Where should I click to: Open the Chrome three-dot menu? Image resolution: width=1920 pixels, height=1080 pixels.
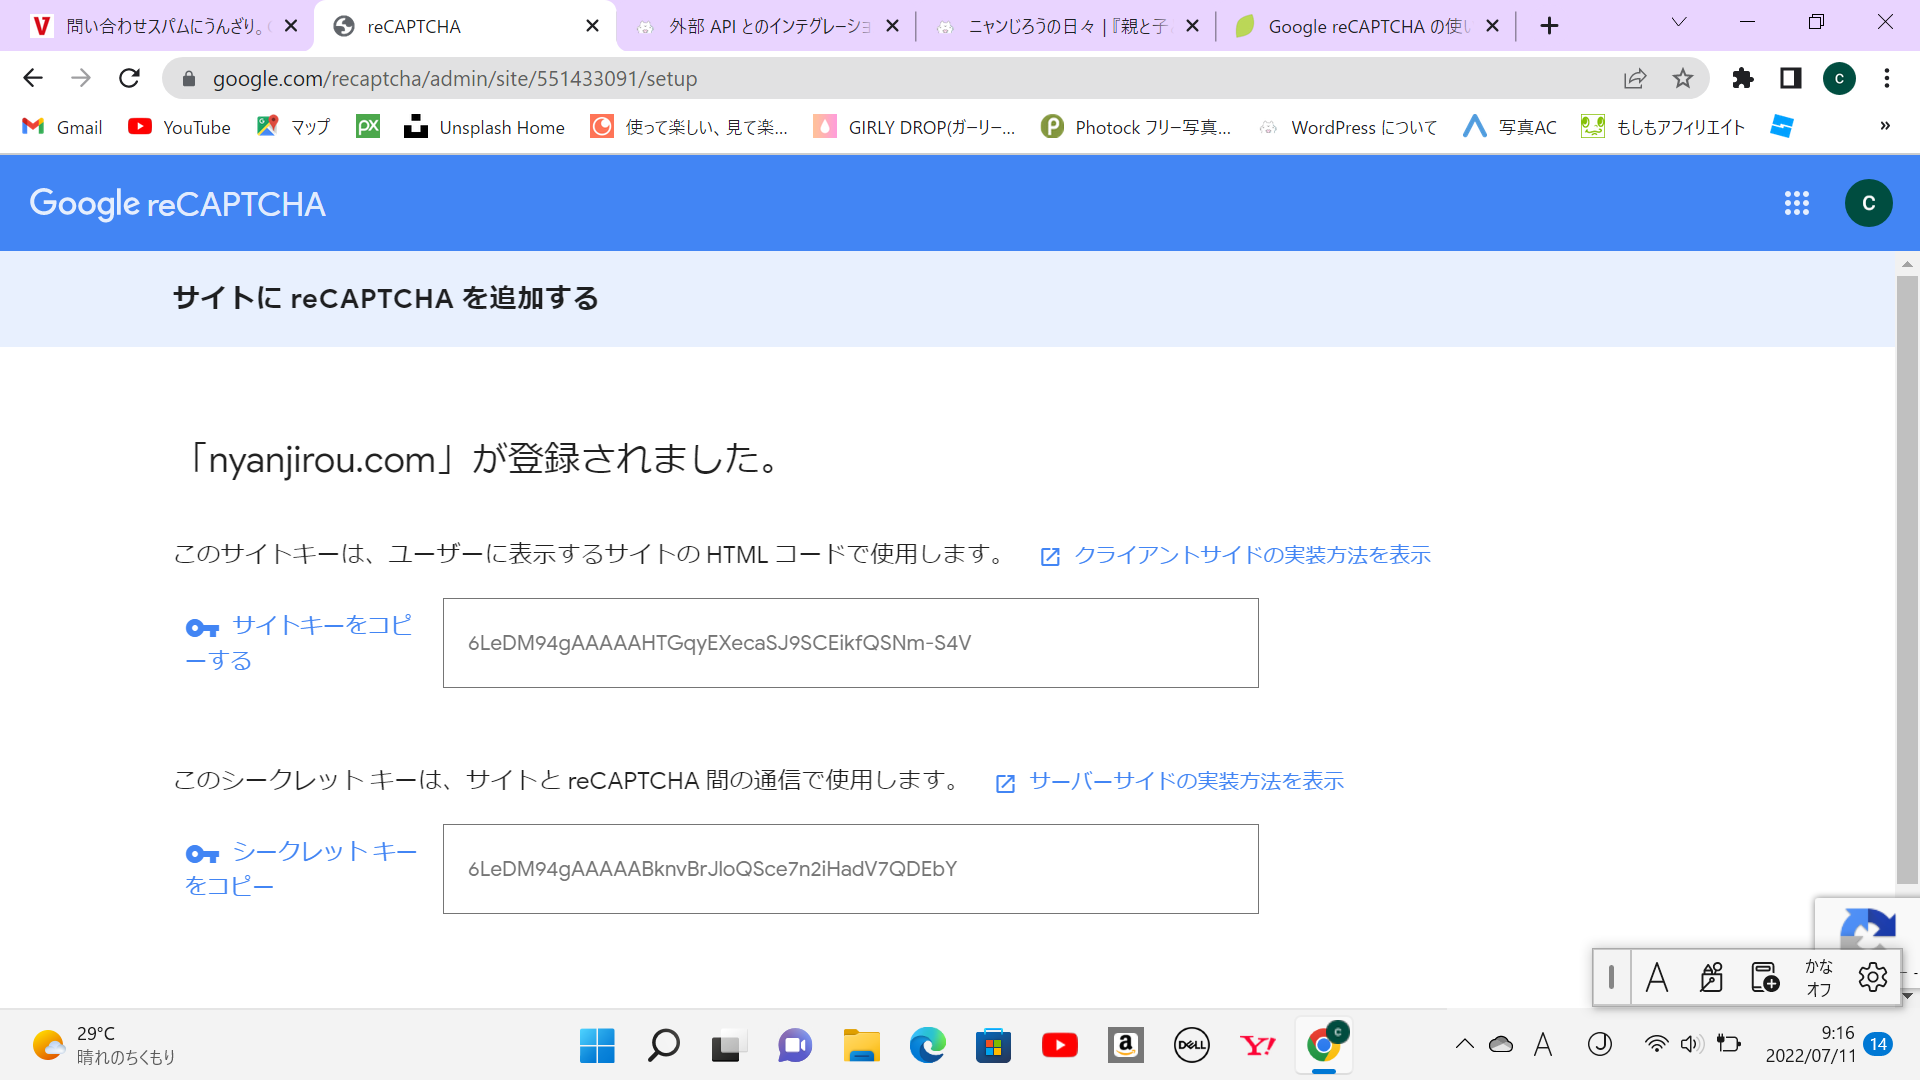click(1887, 78)
